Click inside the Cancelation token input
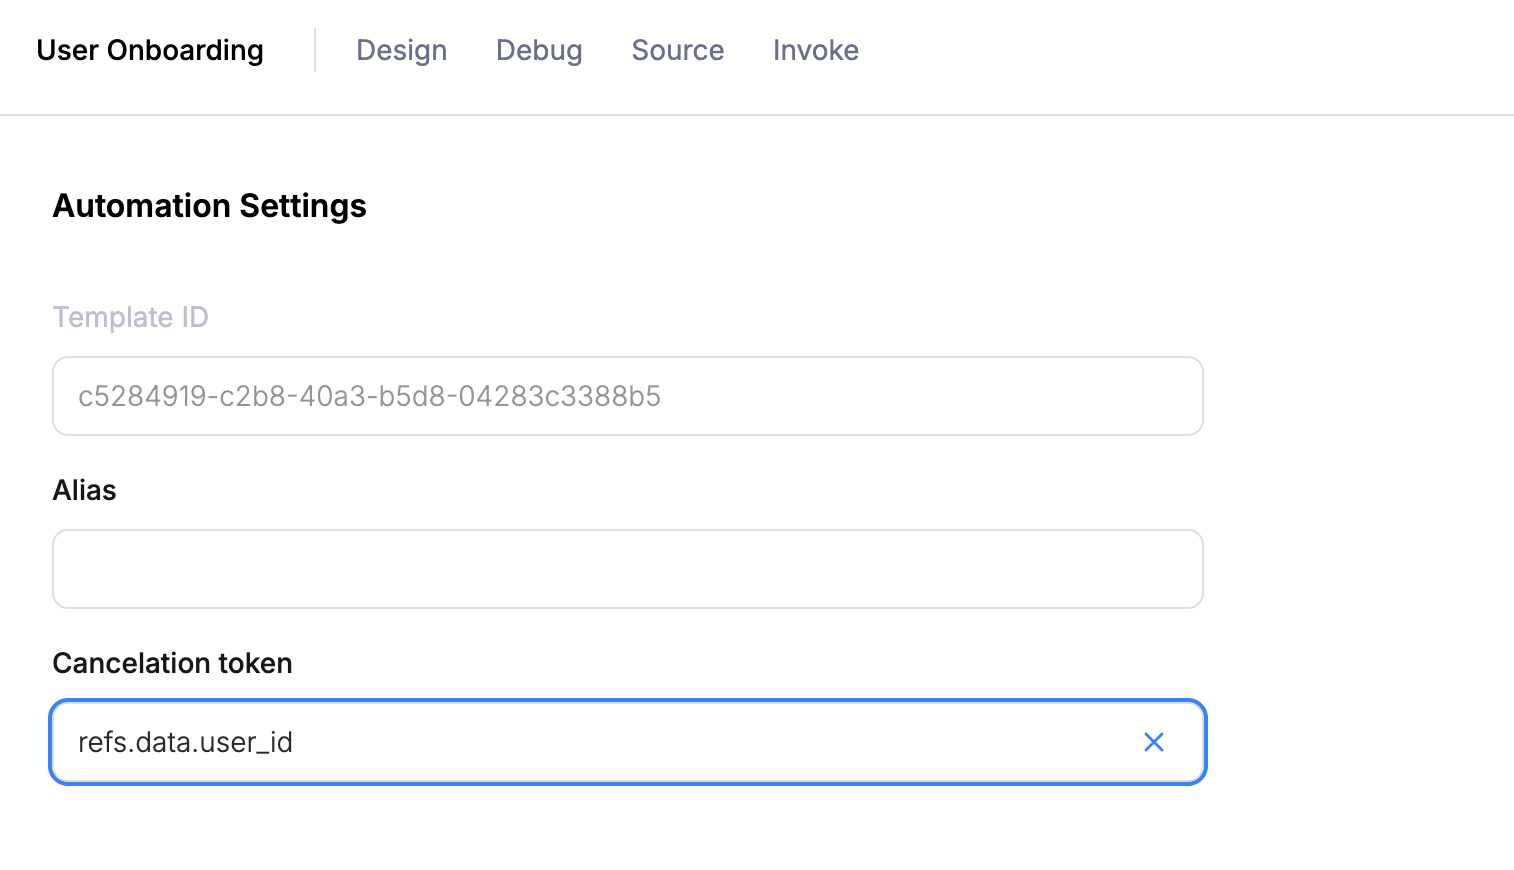The height and width of the screenshot is (870, 1514). (x=700, y=742)
